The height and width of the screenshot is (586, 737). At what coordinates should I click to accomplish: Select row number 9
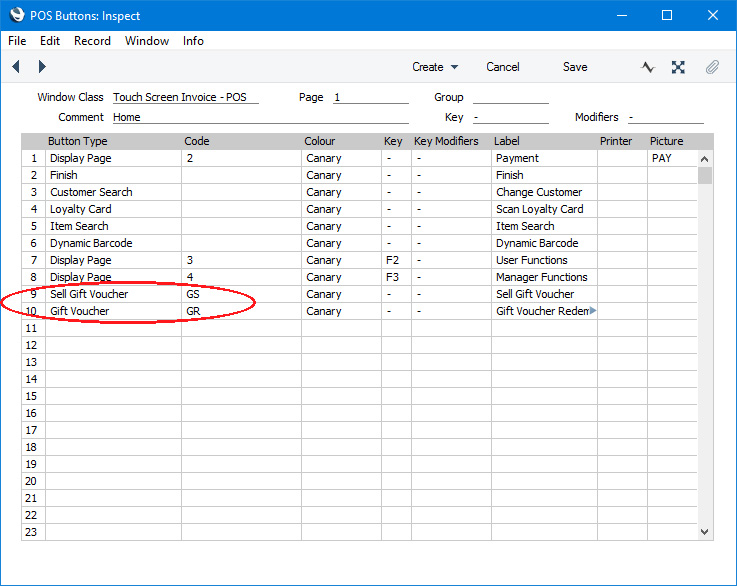coord(31,294)
